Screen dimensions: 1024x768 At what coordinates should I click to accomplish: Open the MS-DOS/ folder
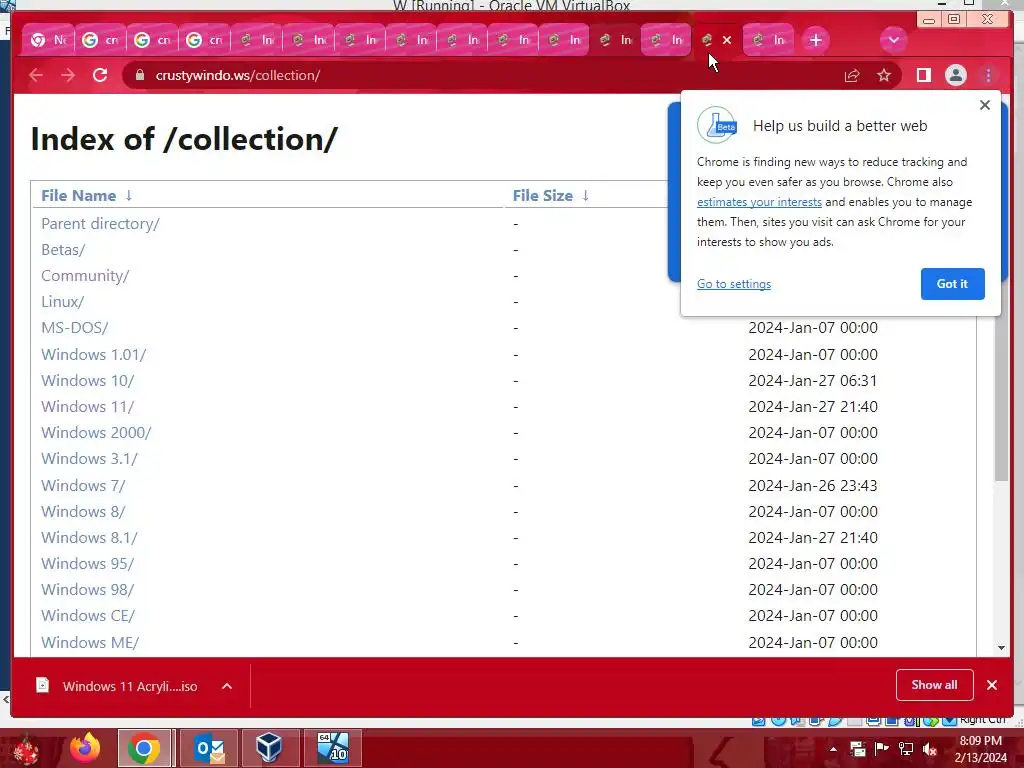(74, 328)
